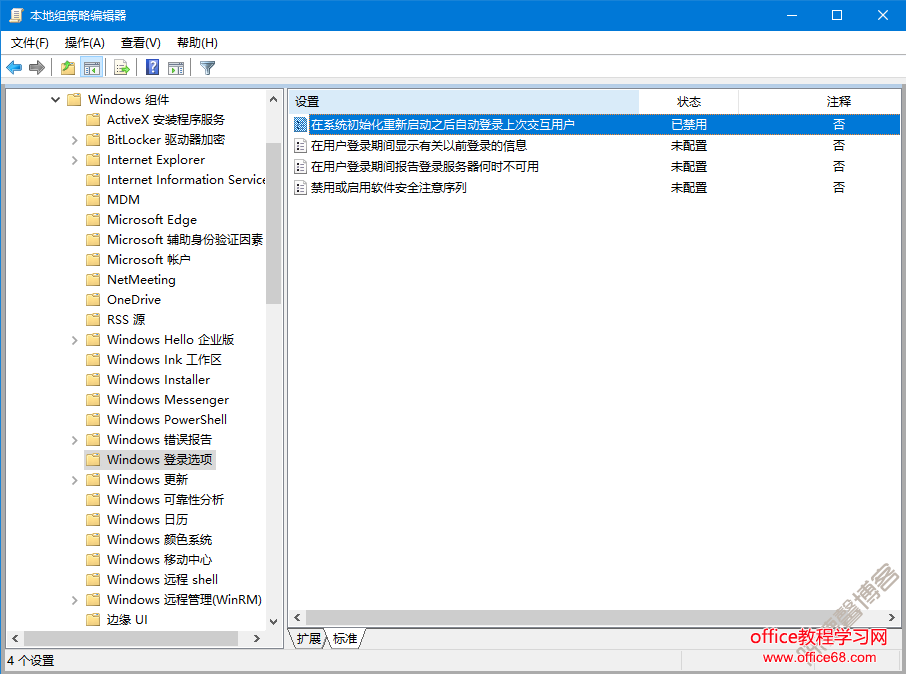Open Help using the question mark toolbar icon
The height and width of the screenshot is (674, 906).
point(150,67)
